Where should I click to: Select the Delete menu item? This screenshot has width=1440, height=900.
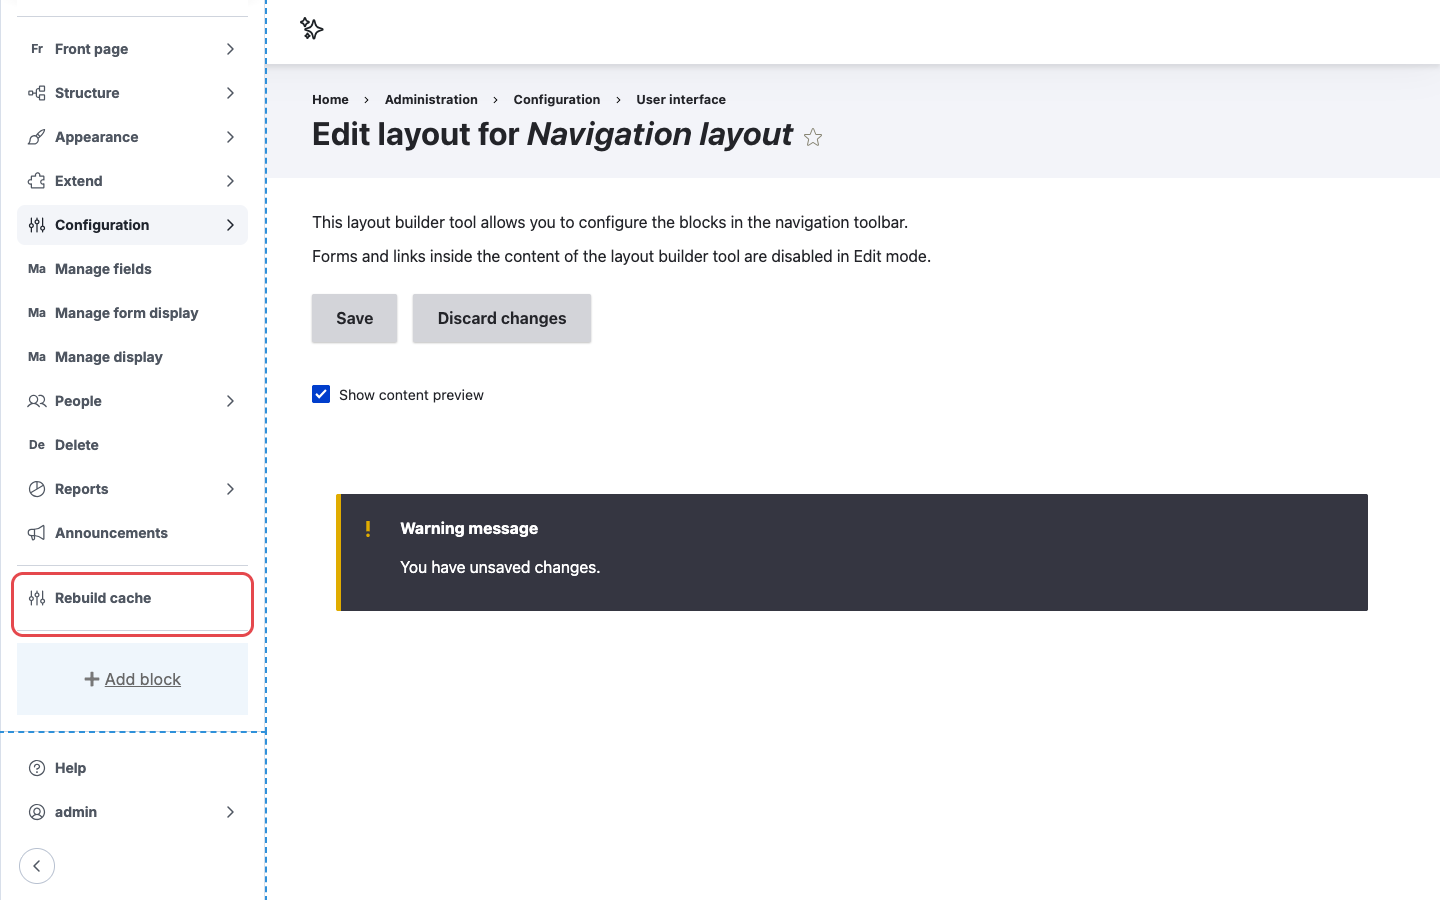[x=132, y=445]
